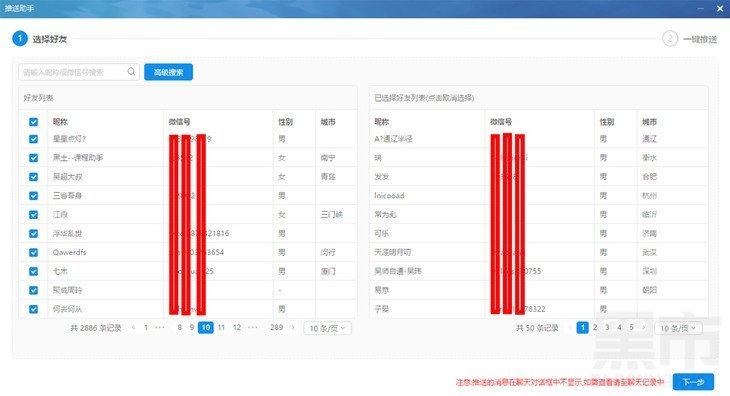Image resolution: width=730 pixels, height=396 pixels.
Task: Click the 南宁 city cell
Action: point(328,158)
